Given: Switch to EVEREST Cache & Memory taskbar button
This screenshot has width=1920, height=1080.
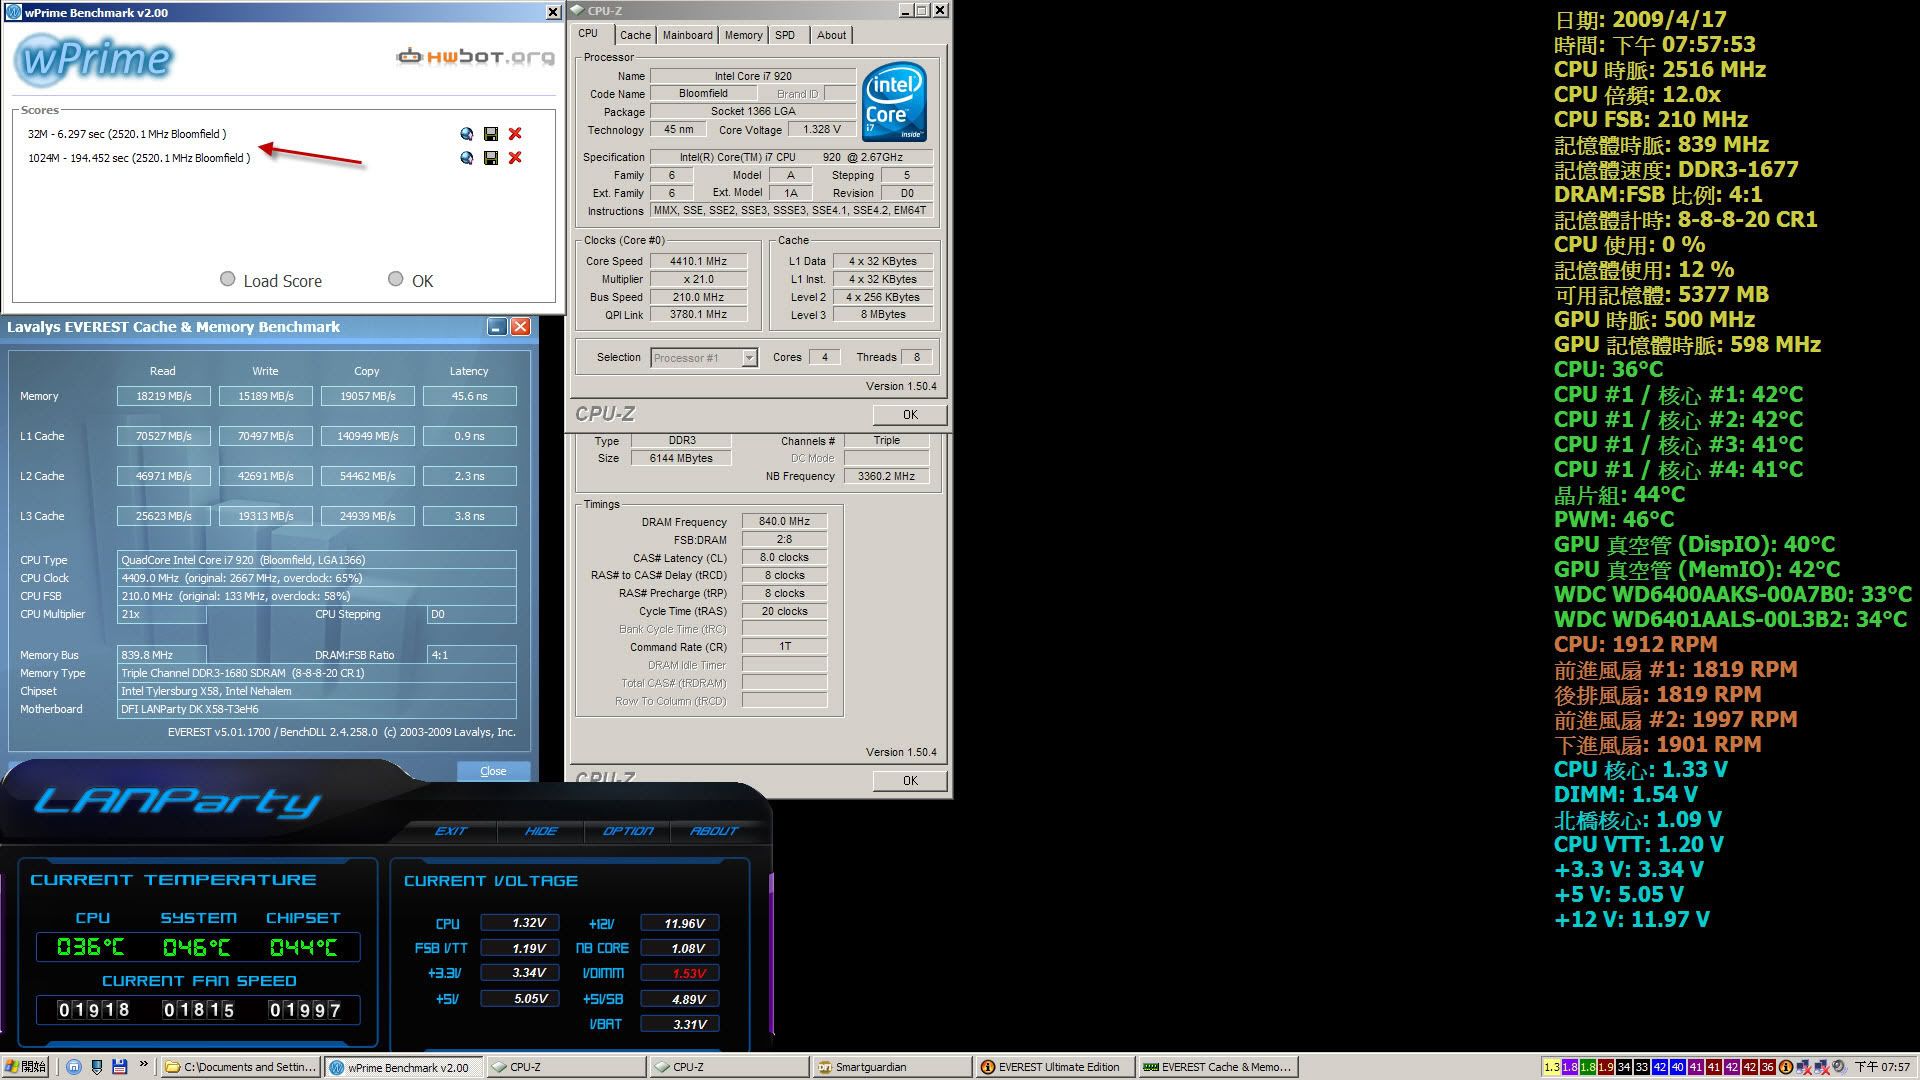Looking at the screenshot, I should 1218,1067.
